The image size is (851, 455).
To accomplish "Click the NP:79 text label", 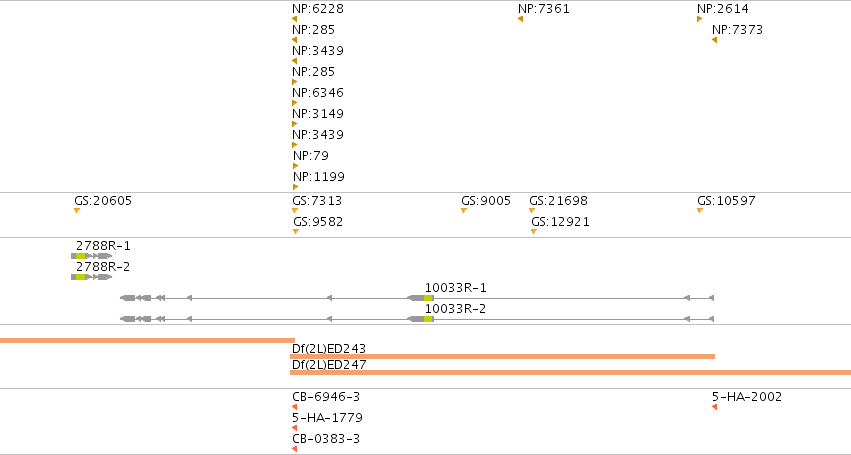I will click(x=311, y=156).
